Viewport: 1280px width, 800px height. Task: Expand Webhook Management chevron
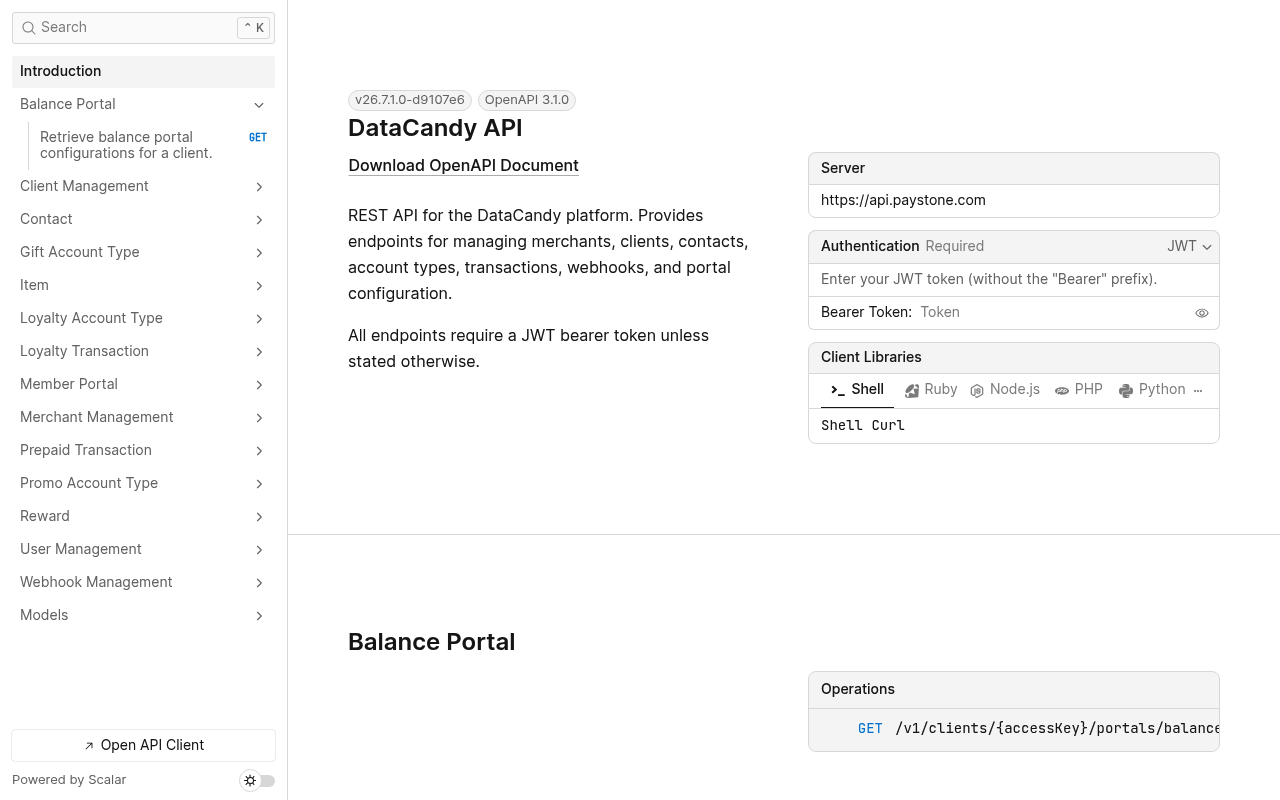[259, 583]
